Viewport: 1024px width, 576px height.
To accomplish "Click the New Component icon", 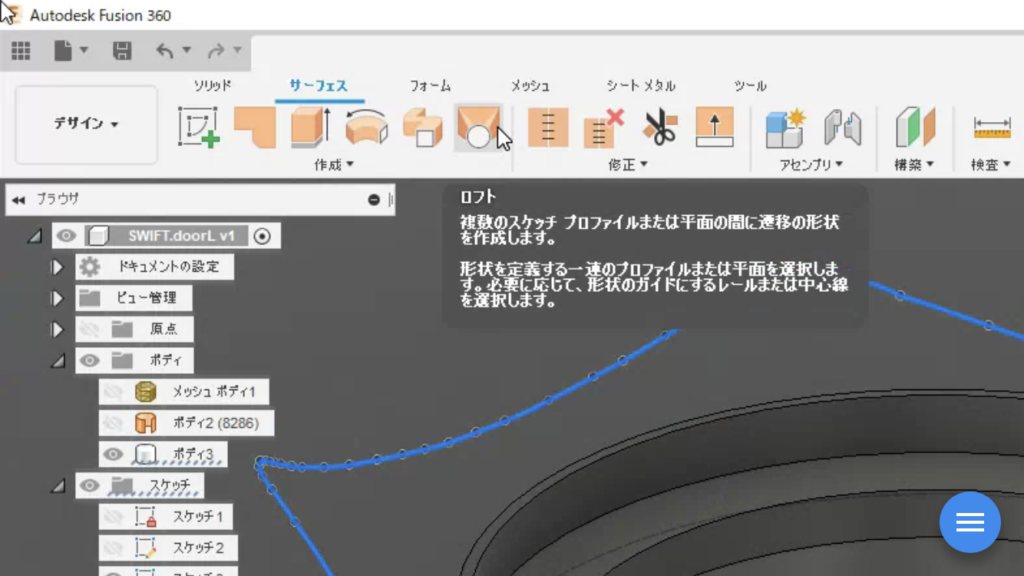I will click(x=786, y=129).
